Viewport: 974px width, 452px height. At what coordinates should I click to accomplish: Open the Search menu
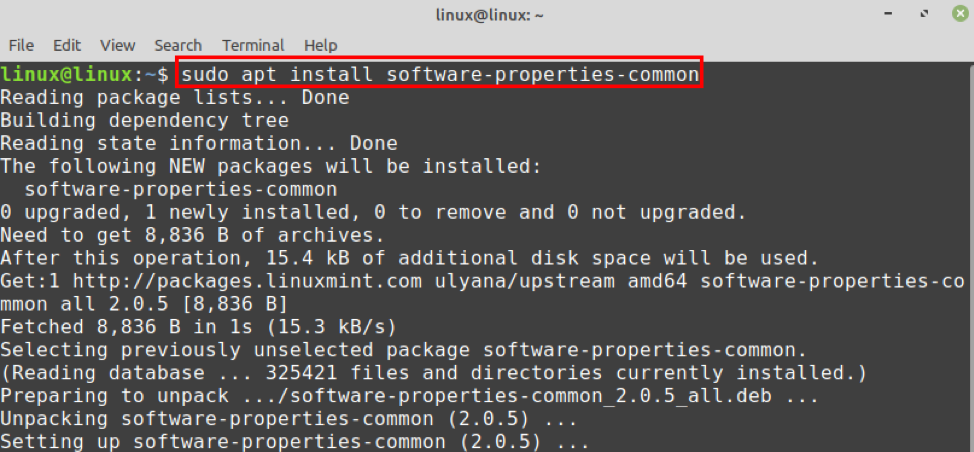pyautogui.click(x=178, y=45)
